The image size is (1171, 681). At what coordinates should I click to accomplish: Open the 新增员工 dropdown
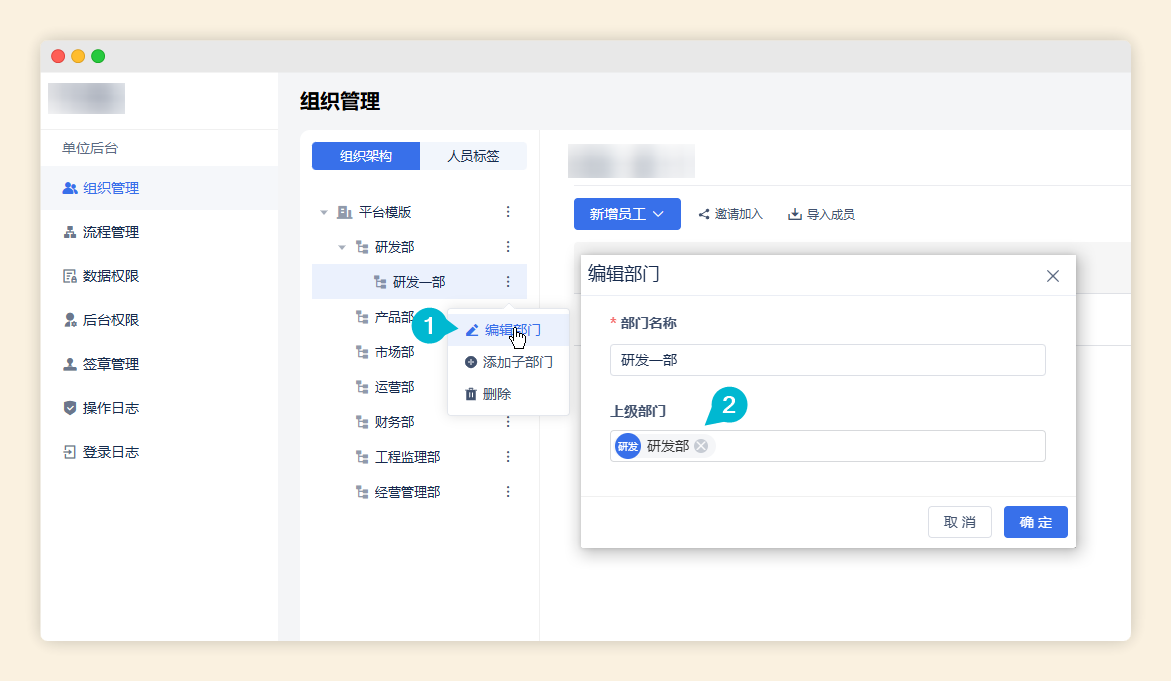pyautogui.click(x=627, y=214)
